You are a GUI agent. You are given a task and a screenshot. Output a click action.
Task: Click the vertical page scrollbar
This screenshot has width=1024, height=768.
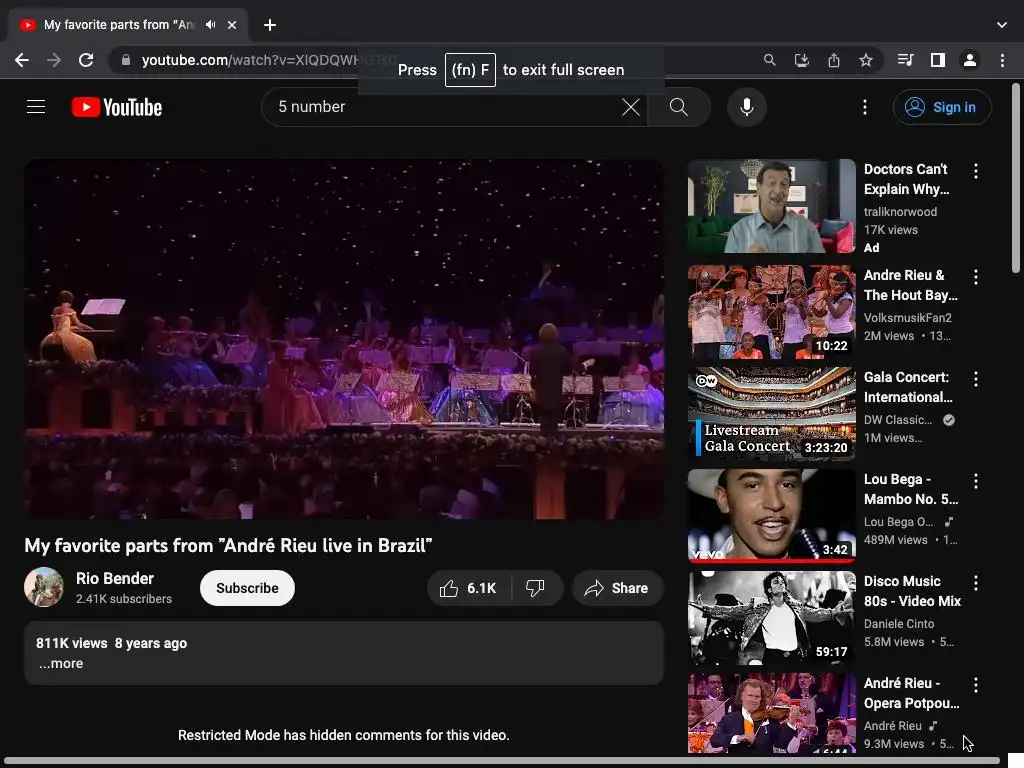coord(1016,178)
